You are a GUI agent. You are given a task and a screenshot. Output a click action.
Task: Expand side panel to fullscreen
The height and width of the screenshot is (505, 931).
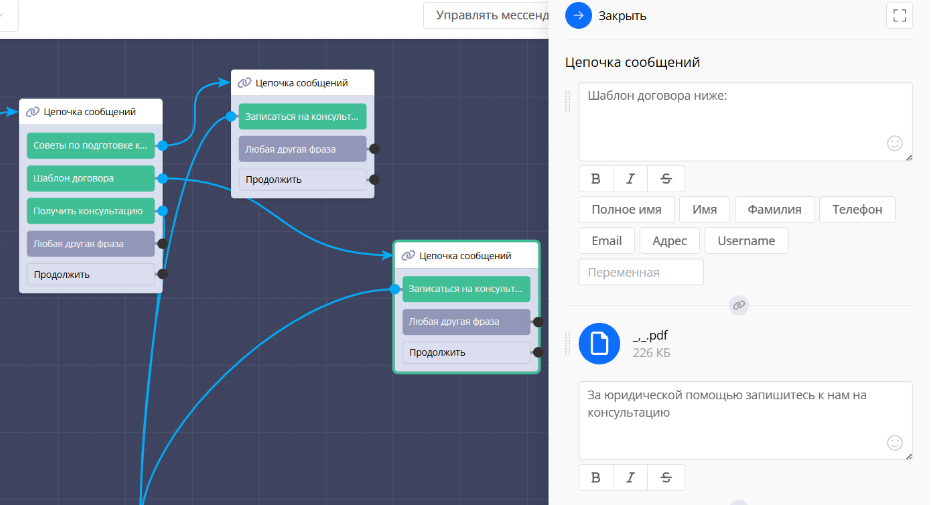(899, 15)
